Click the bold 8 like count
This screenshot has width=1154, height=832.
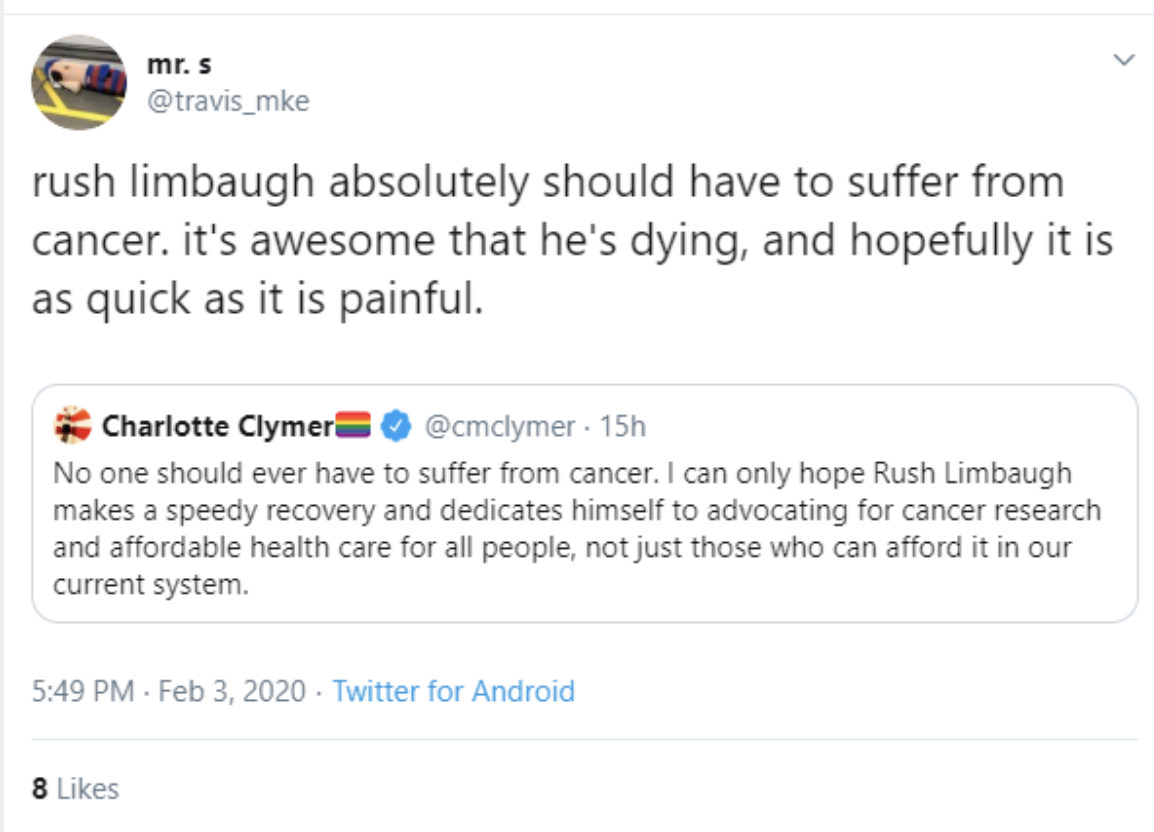coord(39,788)
